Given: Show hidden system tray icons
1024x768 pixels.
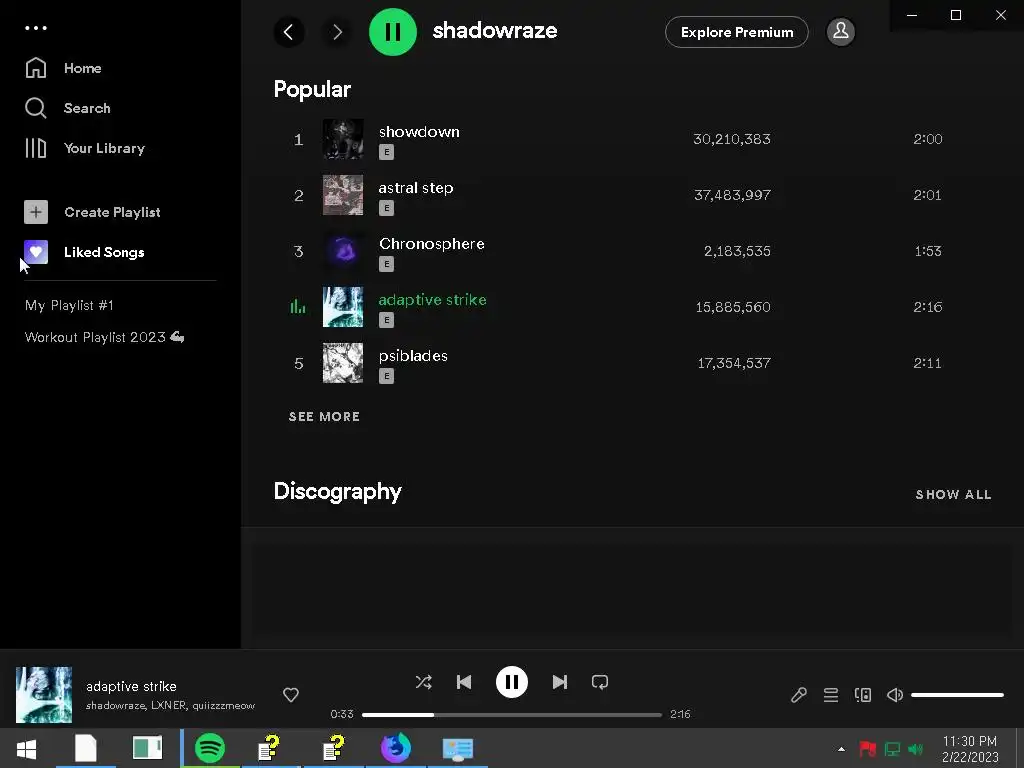Looking at the screenshot, I should click(841, 749).
